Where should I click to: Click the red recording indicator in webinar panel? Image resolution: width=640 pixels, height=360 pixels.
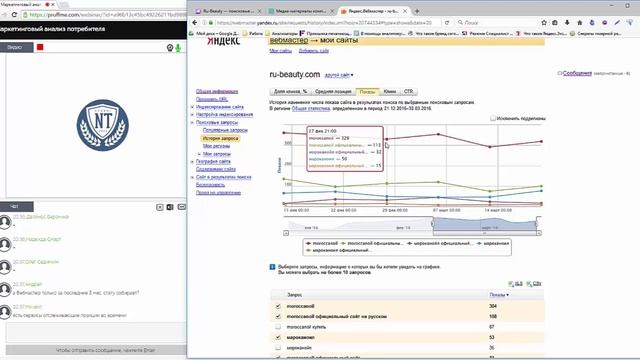(40, 47)
